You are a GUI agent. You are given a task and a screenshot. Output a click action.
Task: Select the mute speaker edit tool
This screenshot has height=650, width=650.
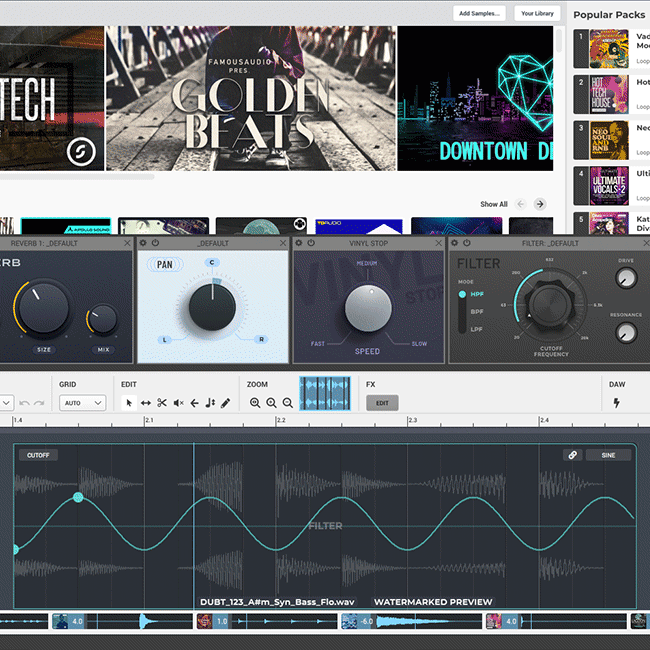pyautogui.click(x=178, y=403)
